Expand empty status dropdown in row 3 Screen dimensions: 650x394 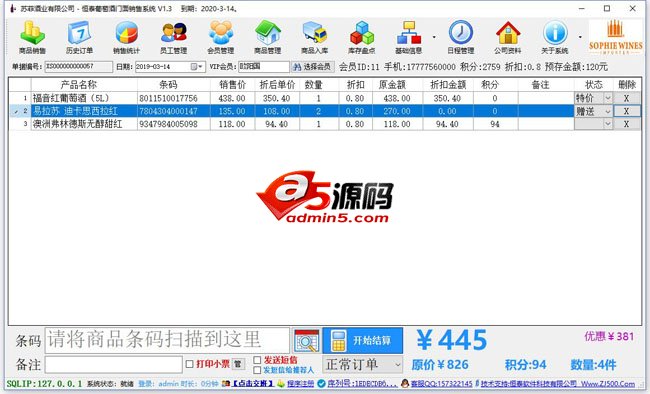[x=608, y=124]
